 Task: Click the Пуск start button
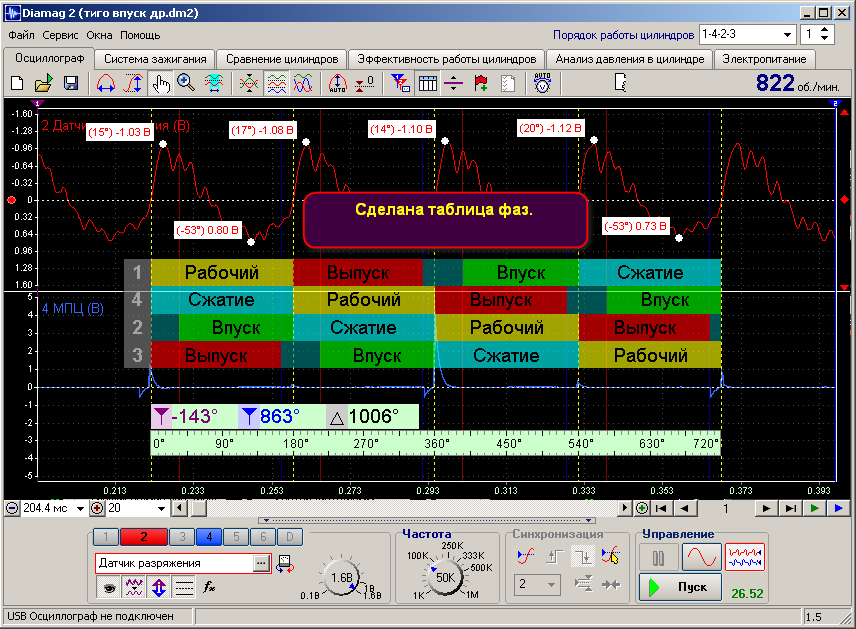pos(681,588)
